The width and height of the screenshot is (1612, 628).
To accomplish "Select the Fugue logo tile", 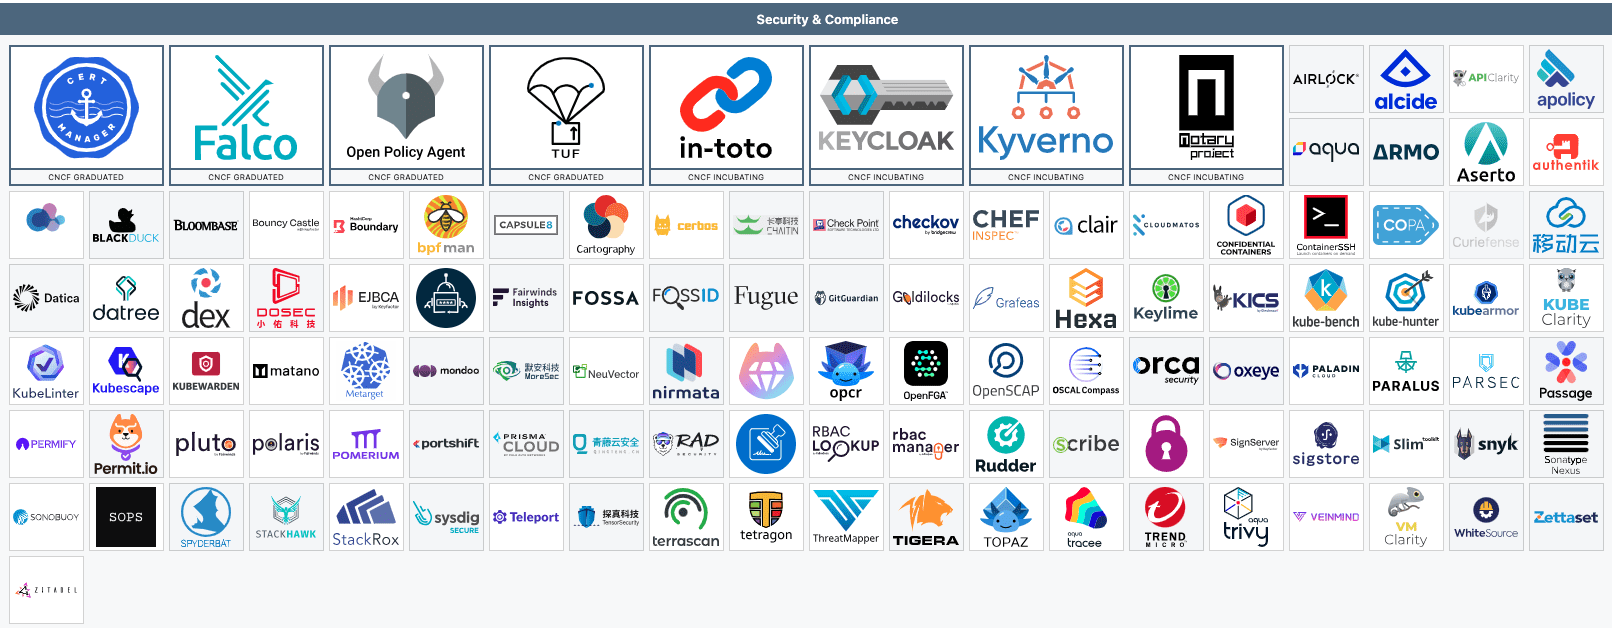I will click(766, 298).
